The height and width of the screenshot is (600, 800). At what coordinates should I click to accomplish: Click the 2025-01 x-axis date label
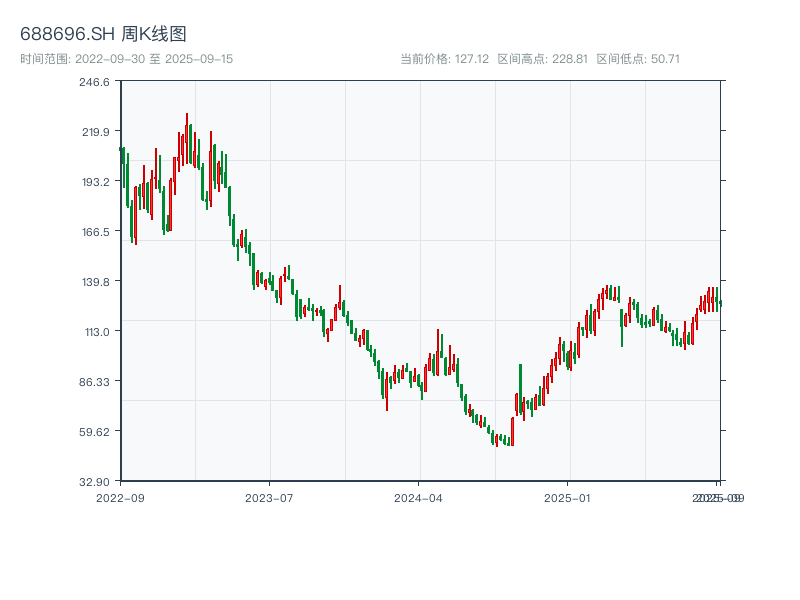tap(569, 497)
